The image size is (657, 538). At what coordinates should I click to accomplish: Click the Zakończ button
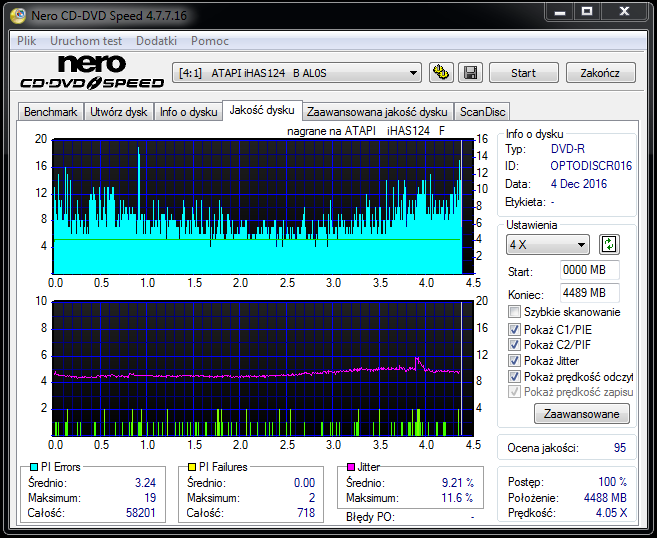600,73
